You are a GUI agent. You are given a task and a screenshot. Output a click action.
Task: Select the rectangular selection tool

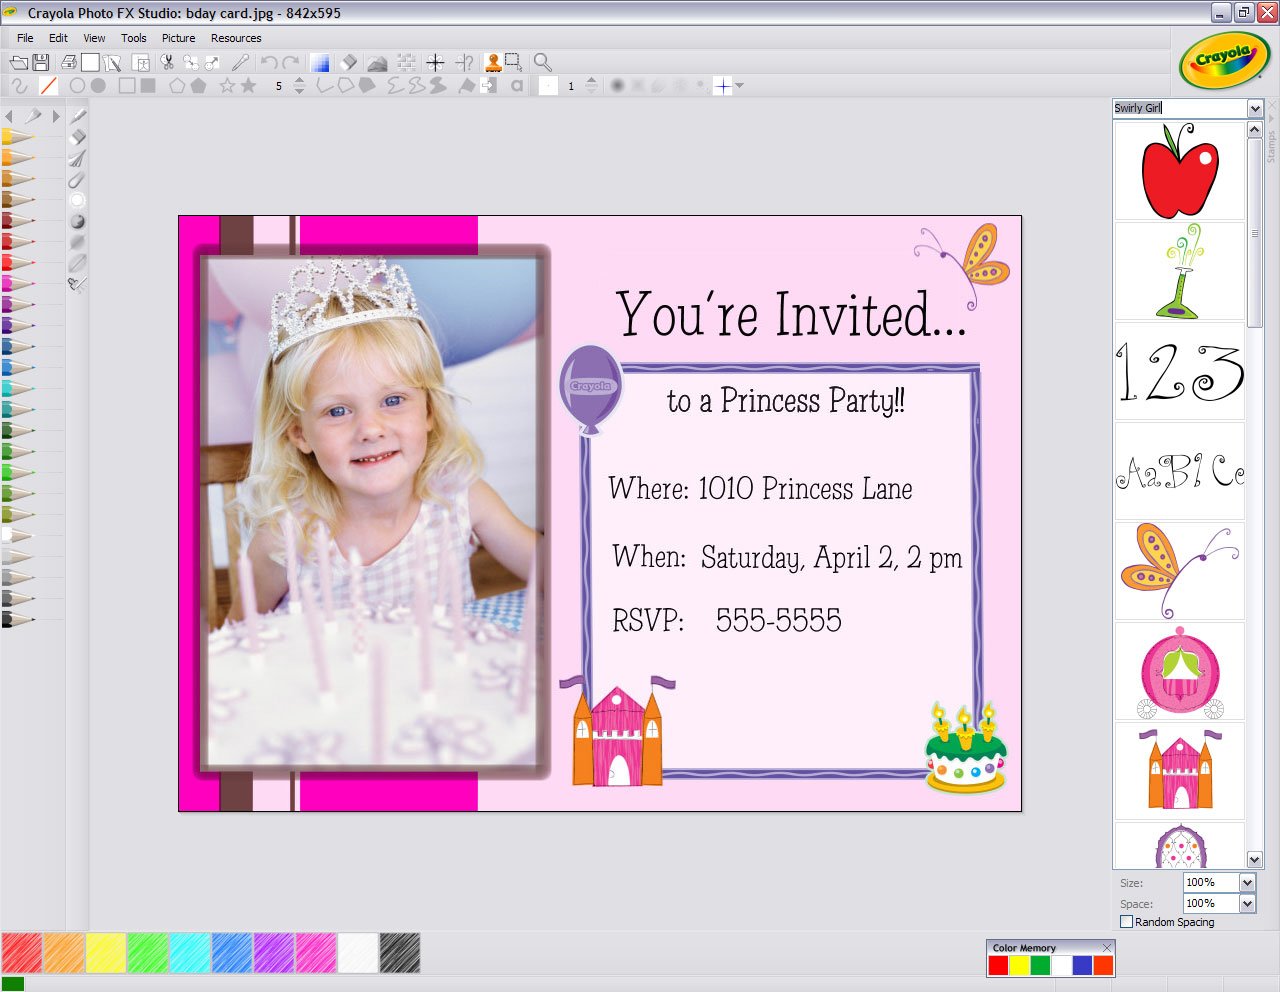[512, 62]
